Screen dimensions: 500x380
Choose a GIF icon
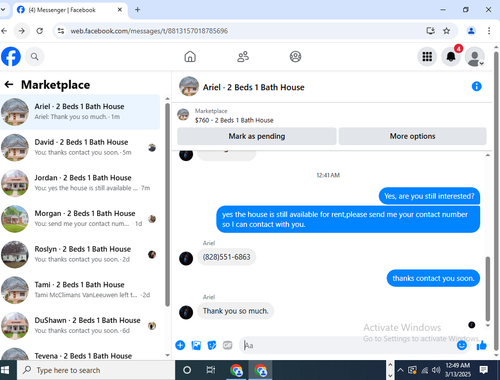coord(228,345)
